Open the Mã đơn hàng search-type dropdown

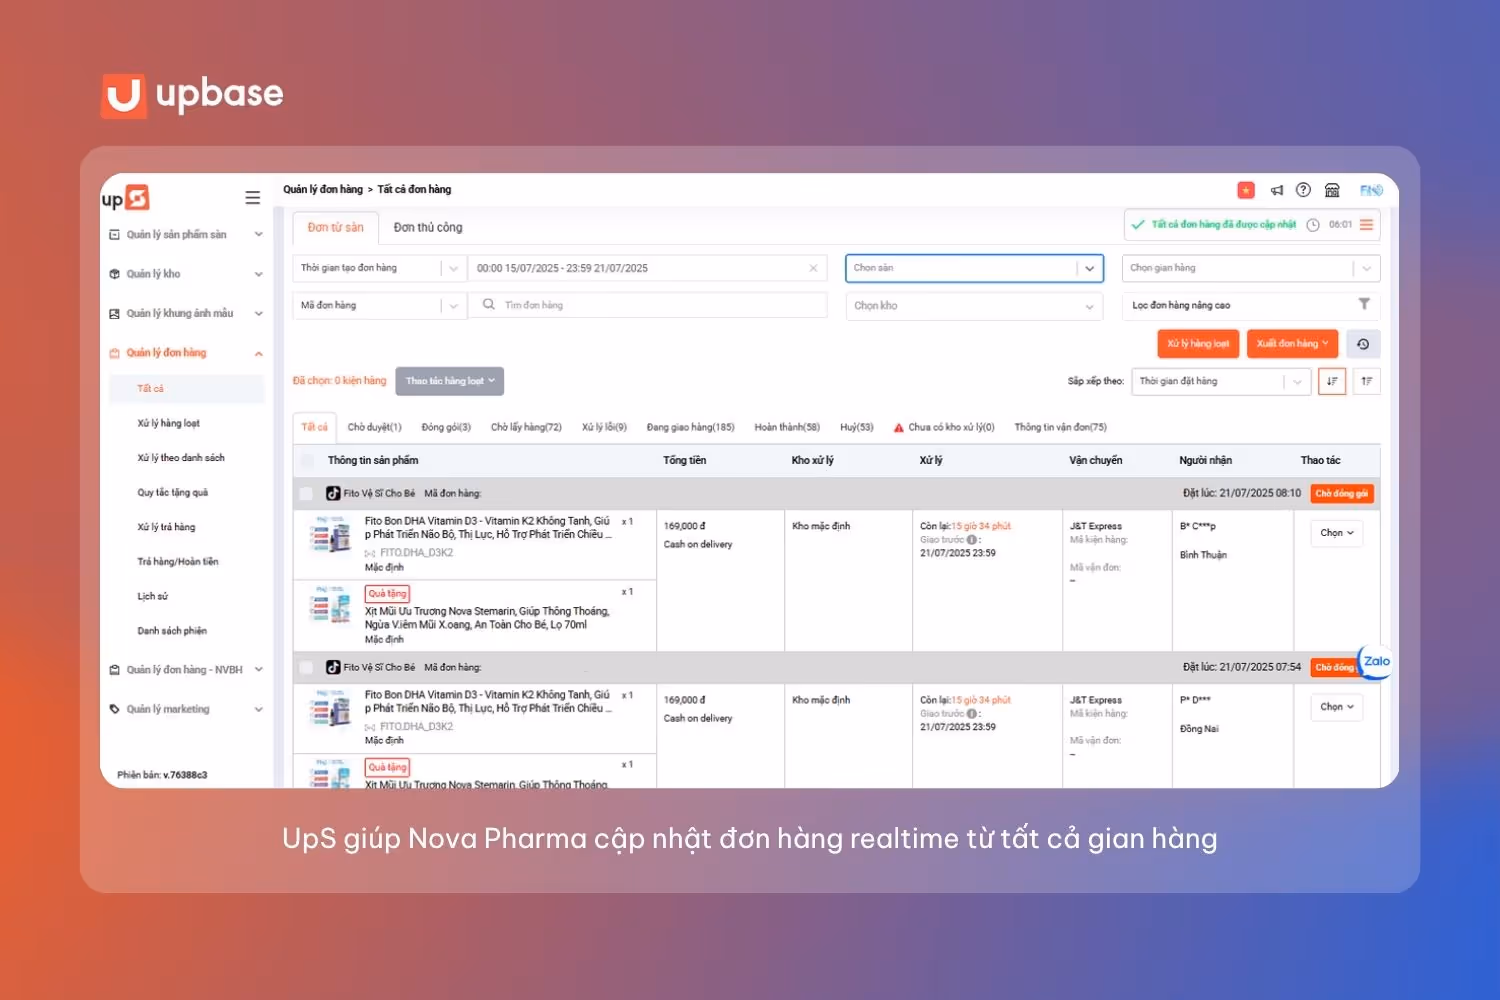pyautogui.click(x=380, y=305)
